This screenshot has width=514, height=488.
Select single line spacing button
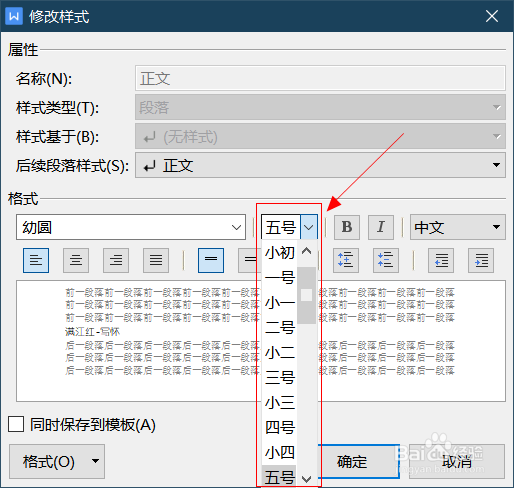211,260
